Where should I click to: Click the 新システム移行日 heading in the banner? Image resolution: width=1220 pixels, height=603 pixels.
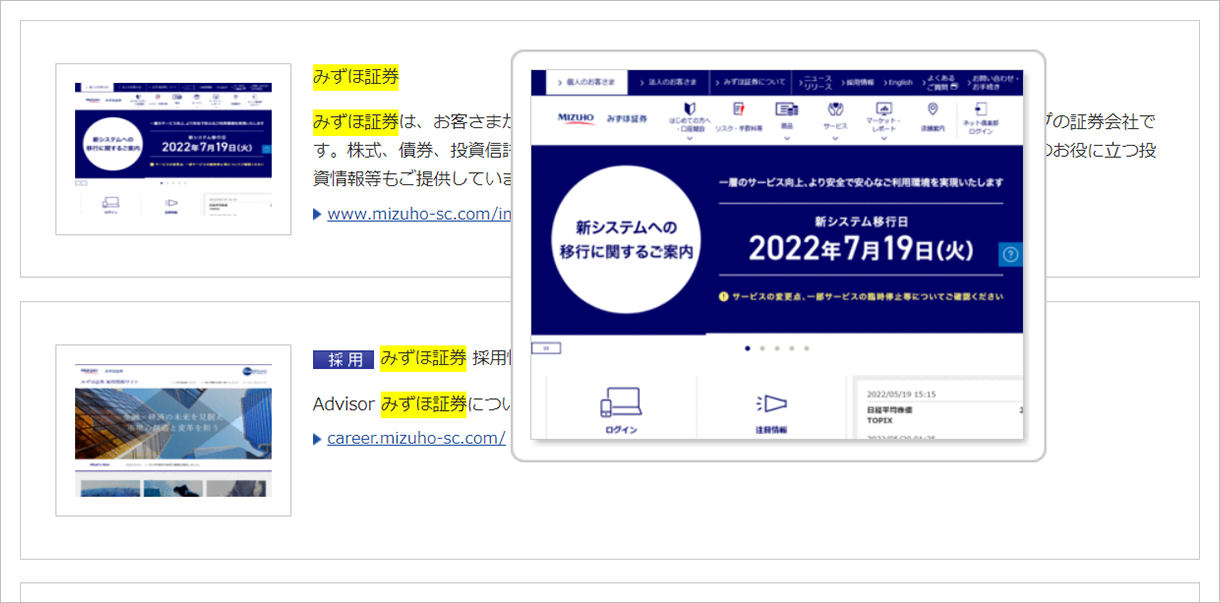(861, 222)
